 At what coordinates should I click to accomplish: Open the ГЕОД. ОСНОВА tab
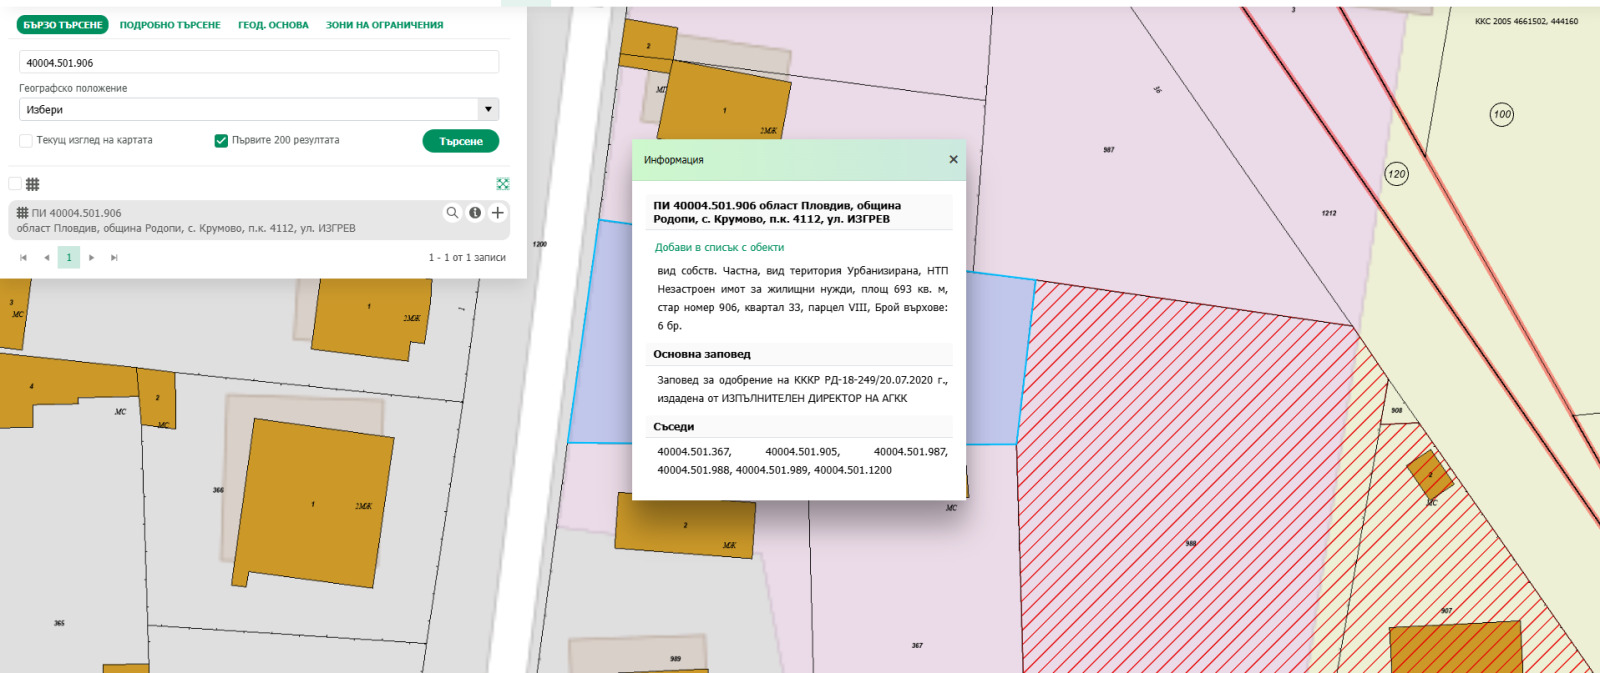coord(273,25)
